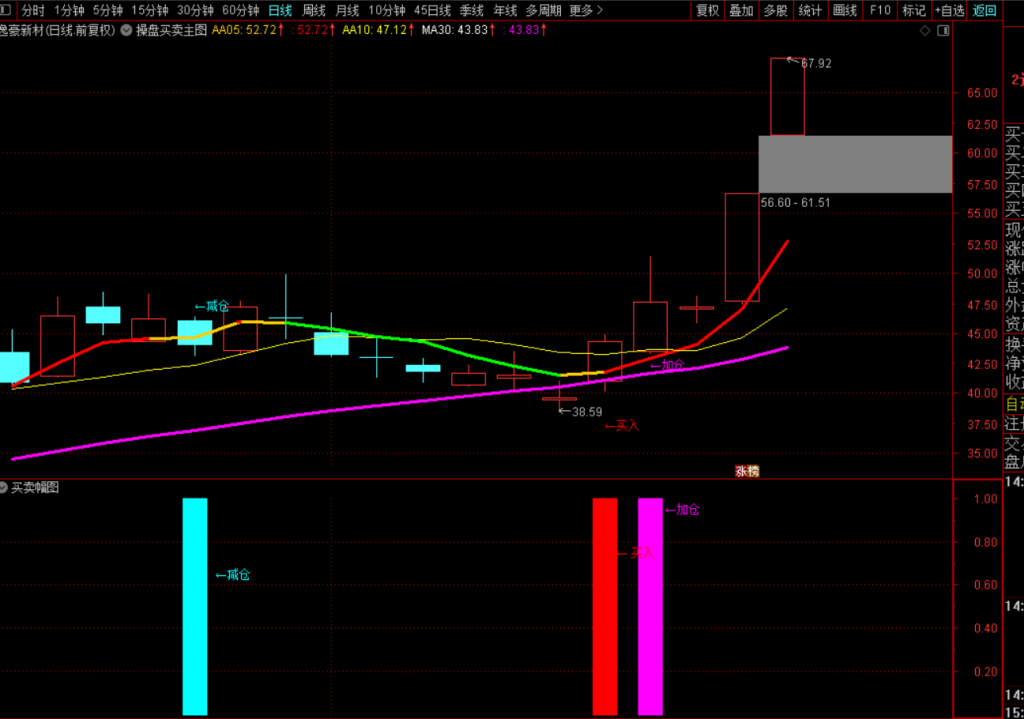Open F10 company information
The height and width of the screenshot is (719, 1024).
[880, 10]
